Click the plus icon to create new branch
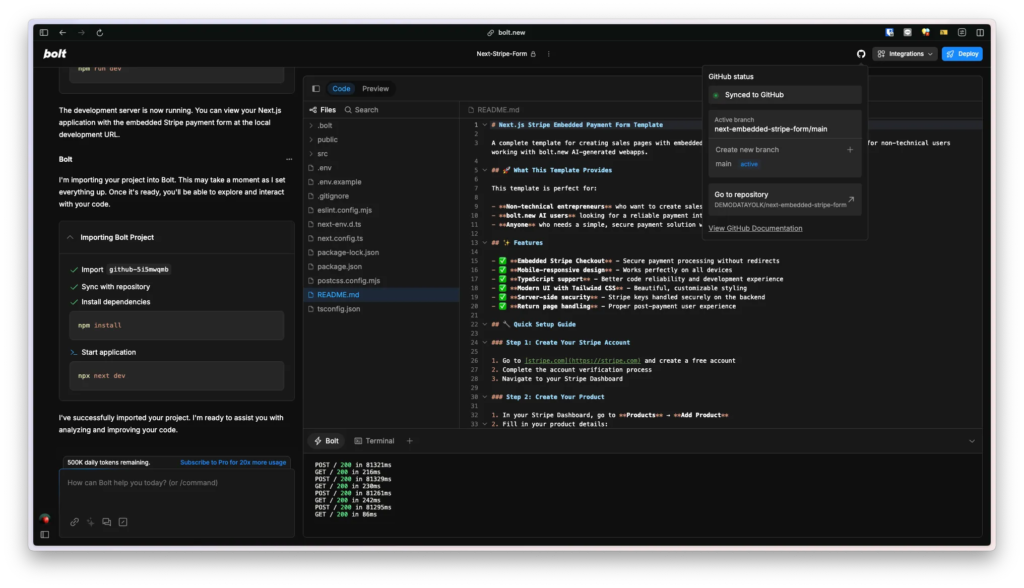Image resolution: width=1024 pixels, height=588 pixels. pos(850,150)
